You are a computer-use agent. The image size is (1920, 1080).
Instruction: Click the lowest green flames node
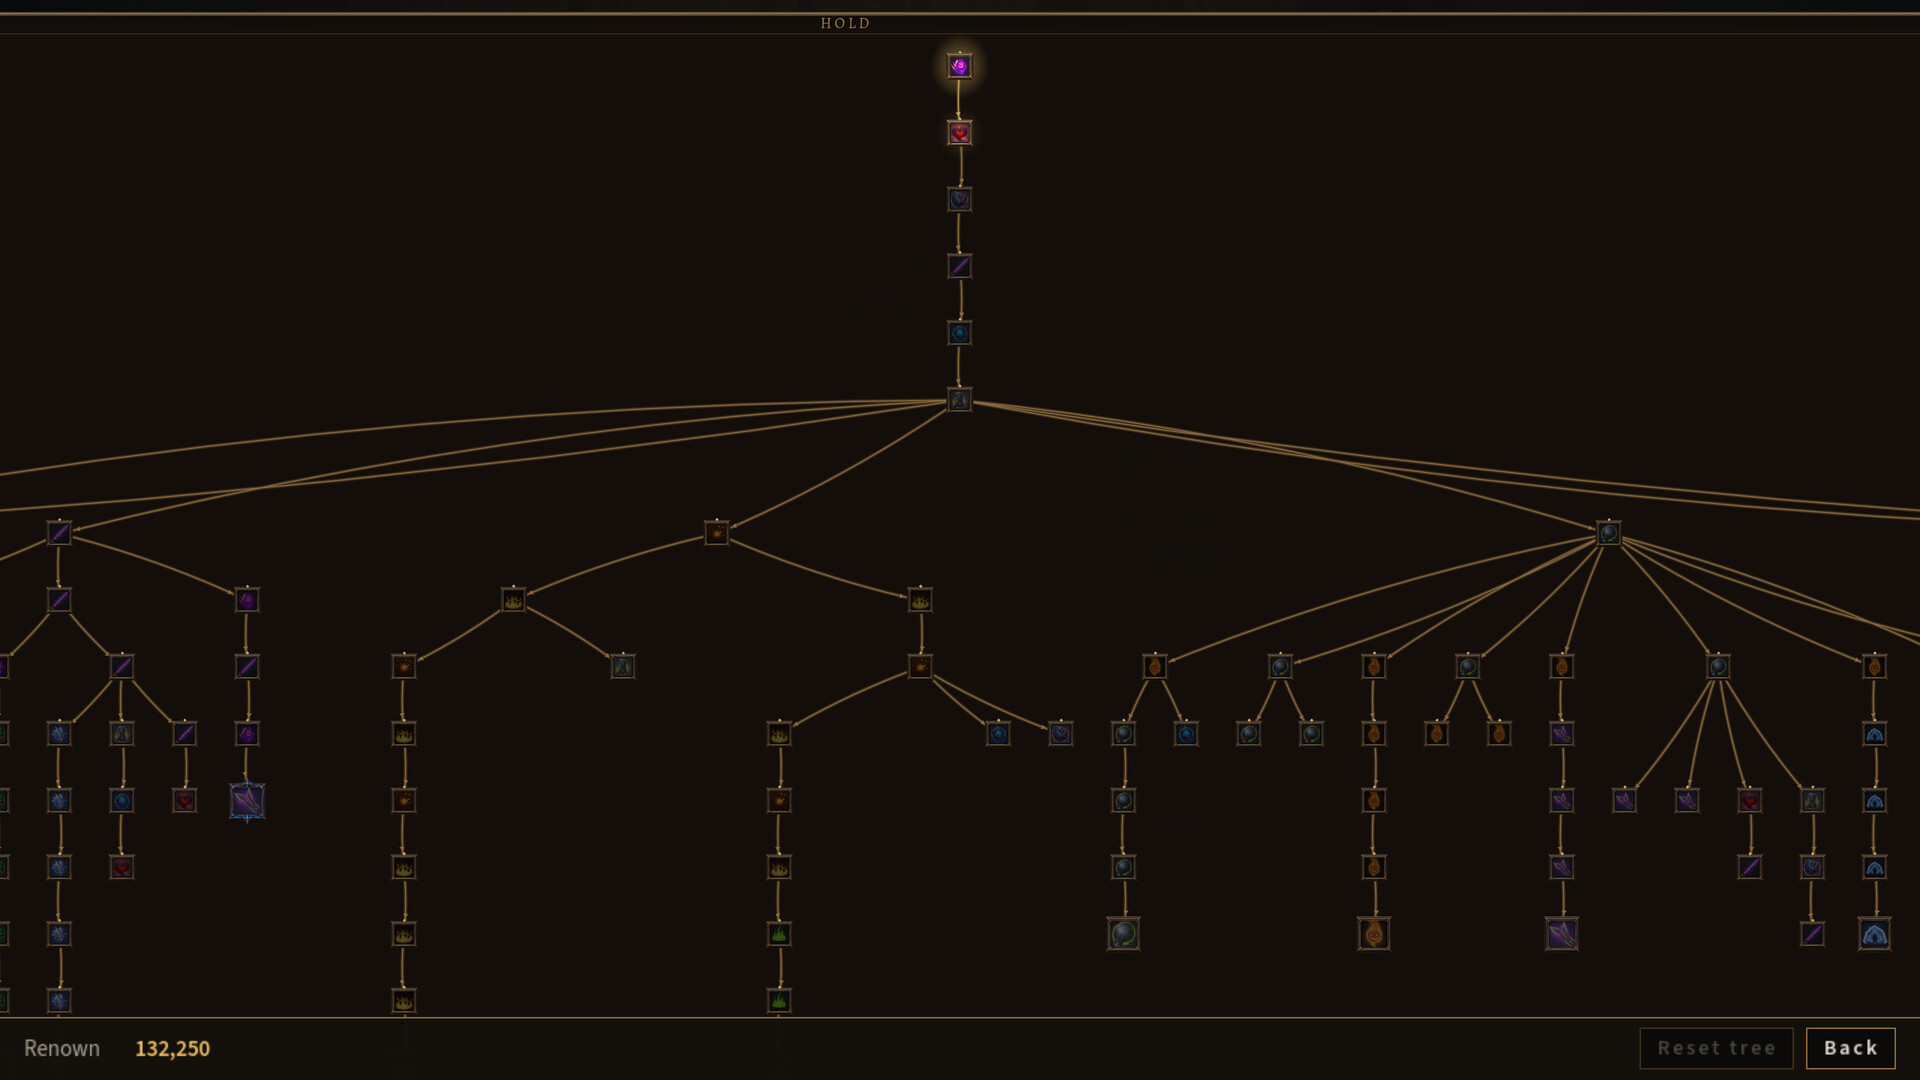(x=779, y=1000)
